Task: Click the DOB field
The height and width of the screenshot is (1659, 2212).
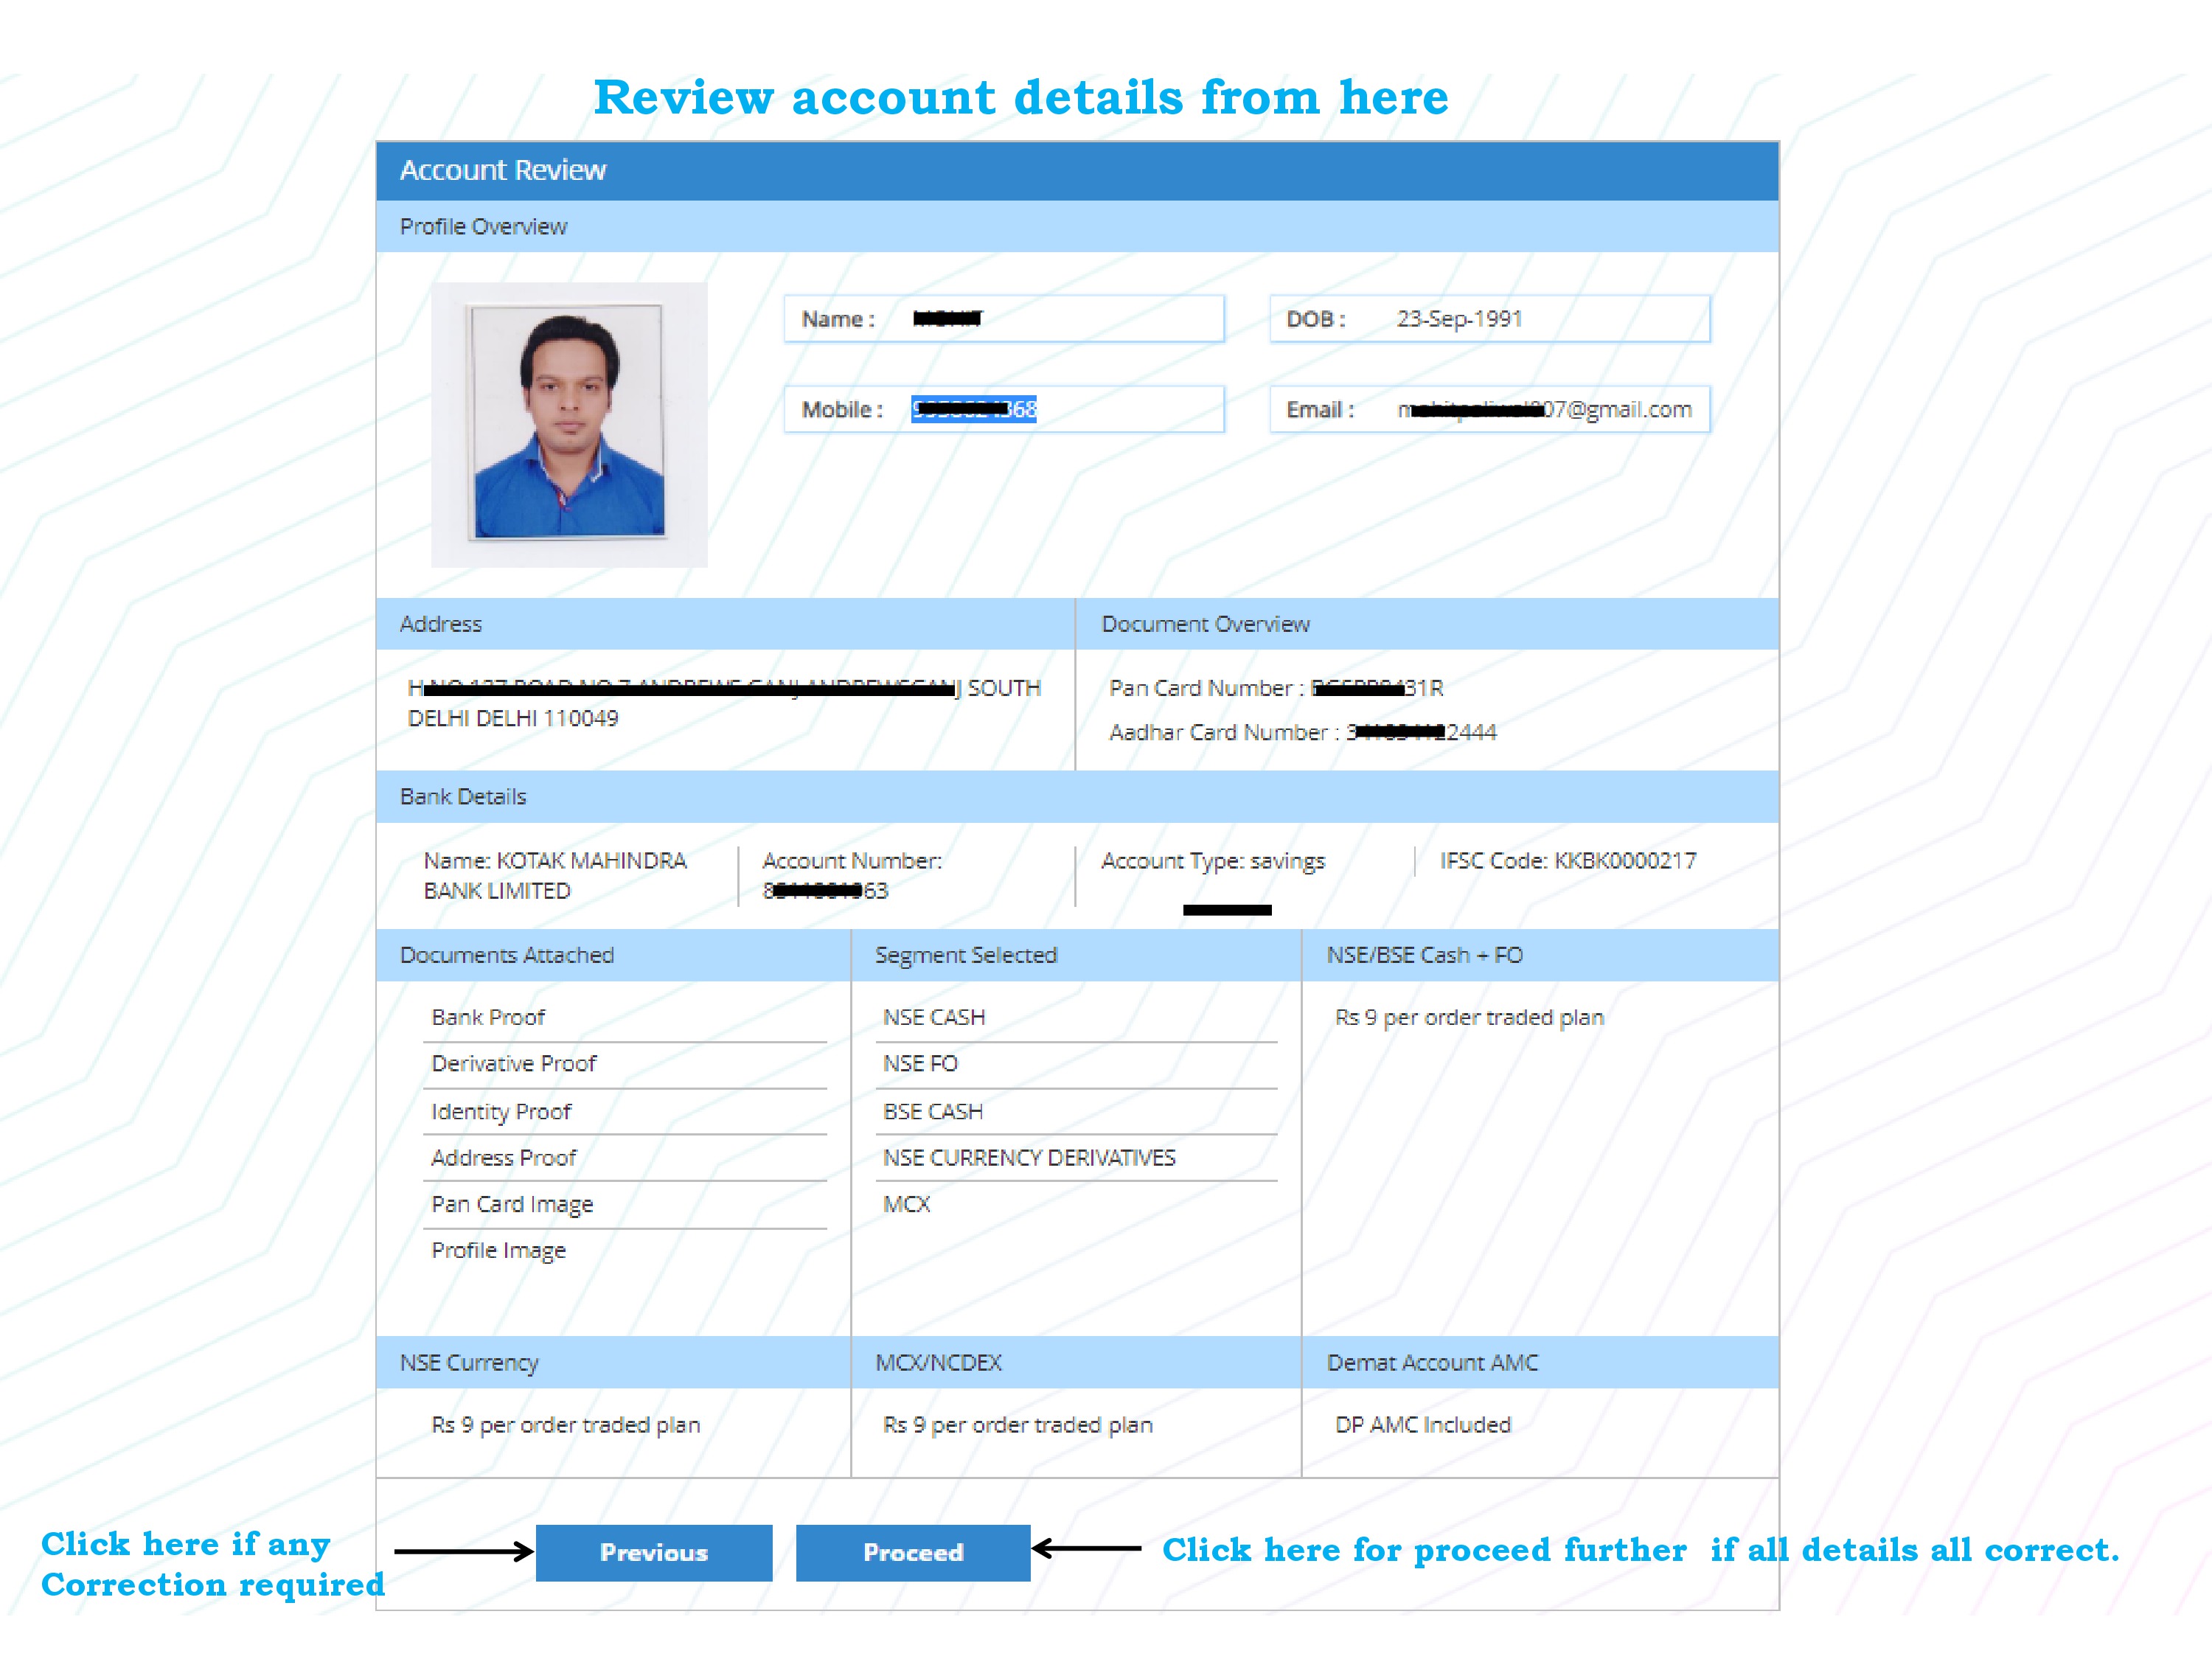Action: (1489, 319)
